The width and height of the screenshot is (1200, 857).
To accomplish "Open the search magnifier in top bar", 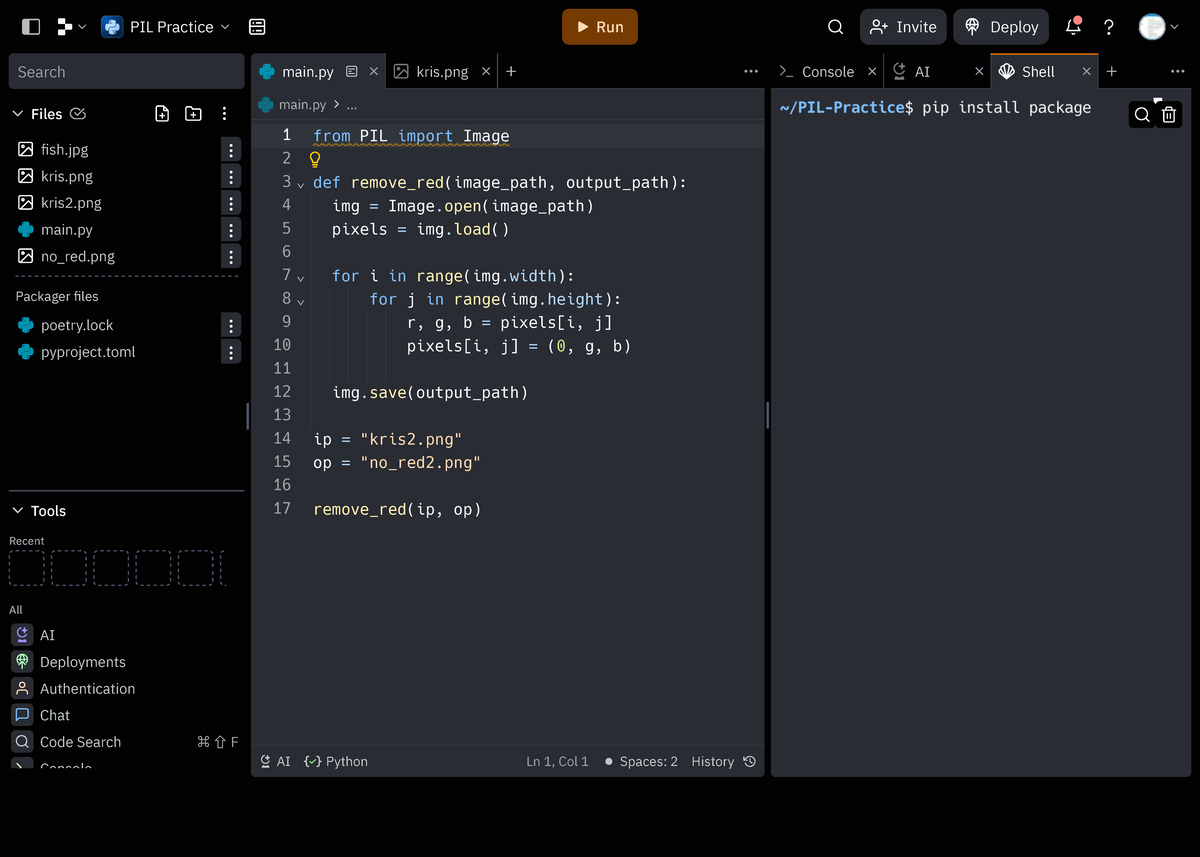I will click(836, 27).
